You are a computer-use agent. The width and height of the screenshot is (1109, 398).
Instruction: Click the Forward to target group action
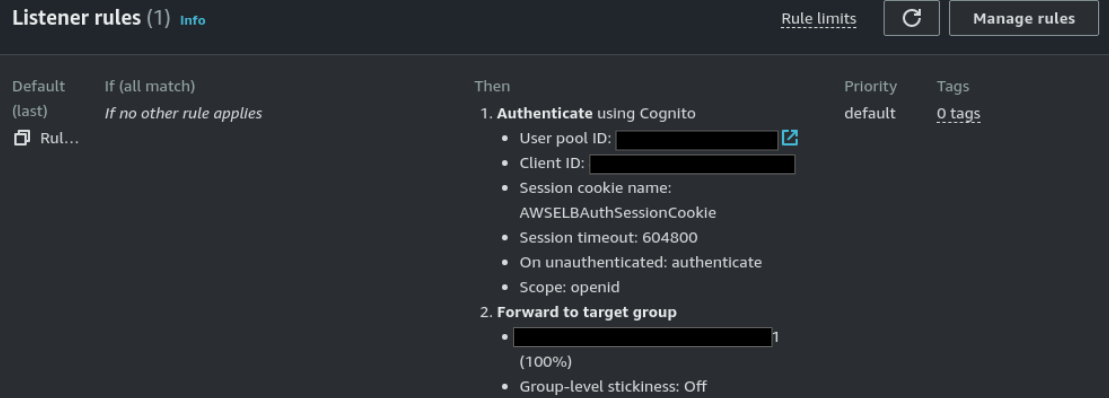tap(586, 312)
